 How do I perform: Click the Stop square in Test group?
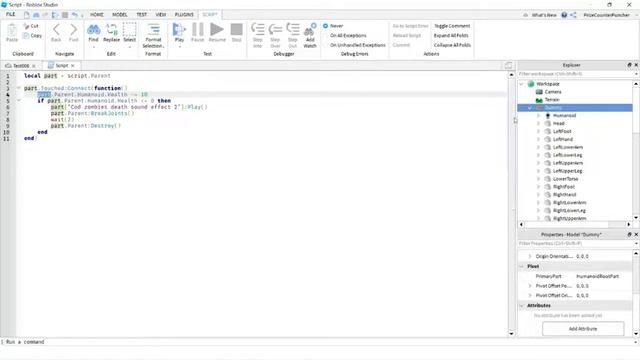236,29
